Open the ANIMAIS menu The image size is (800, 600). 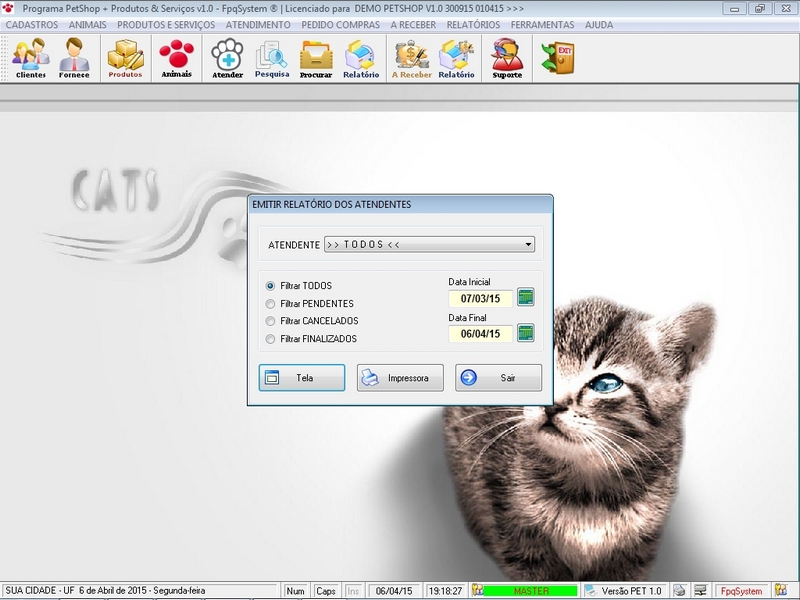[x=88, y=25]
